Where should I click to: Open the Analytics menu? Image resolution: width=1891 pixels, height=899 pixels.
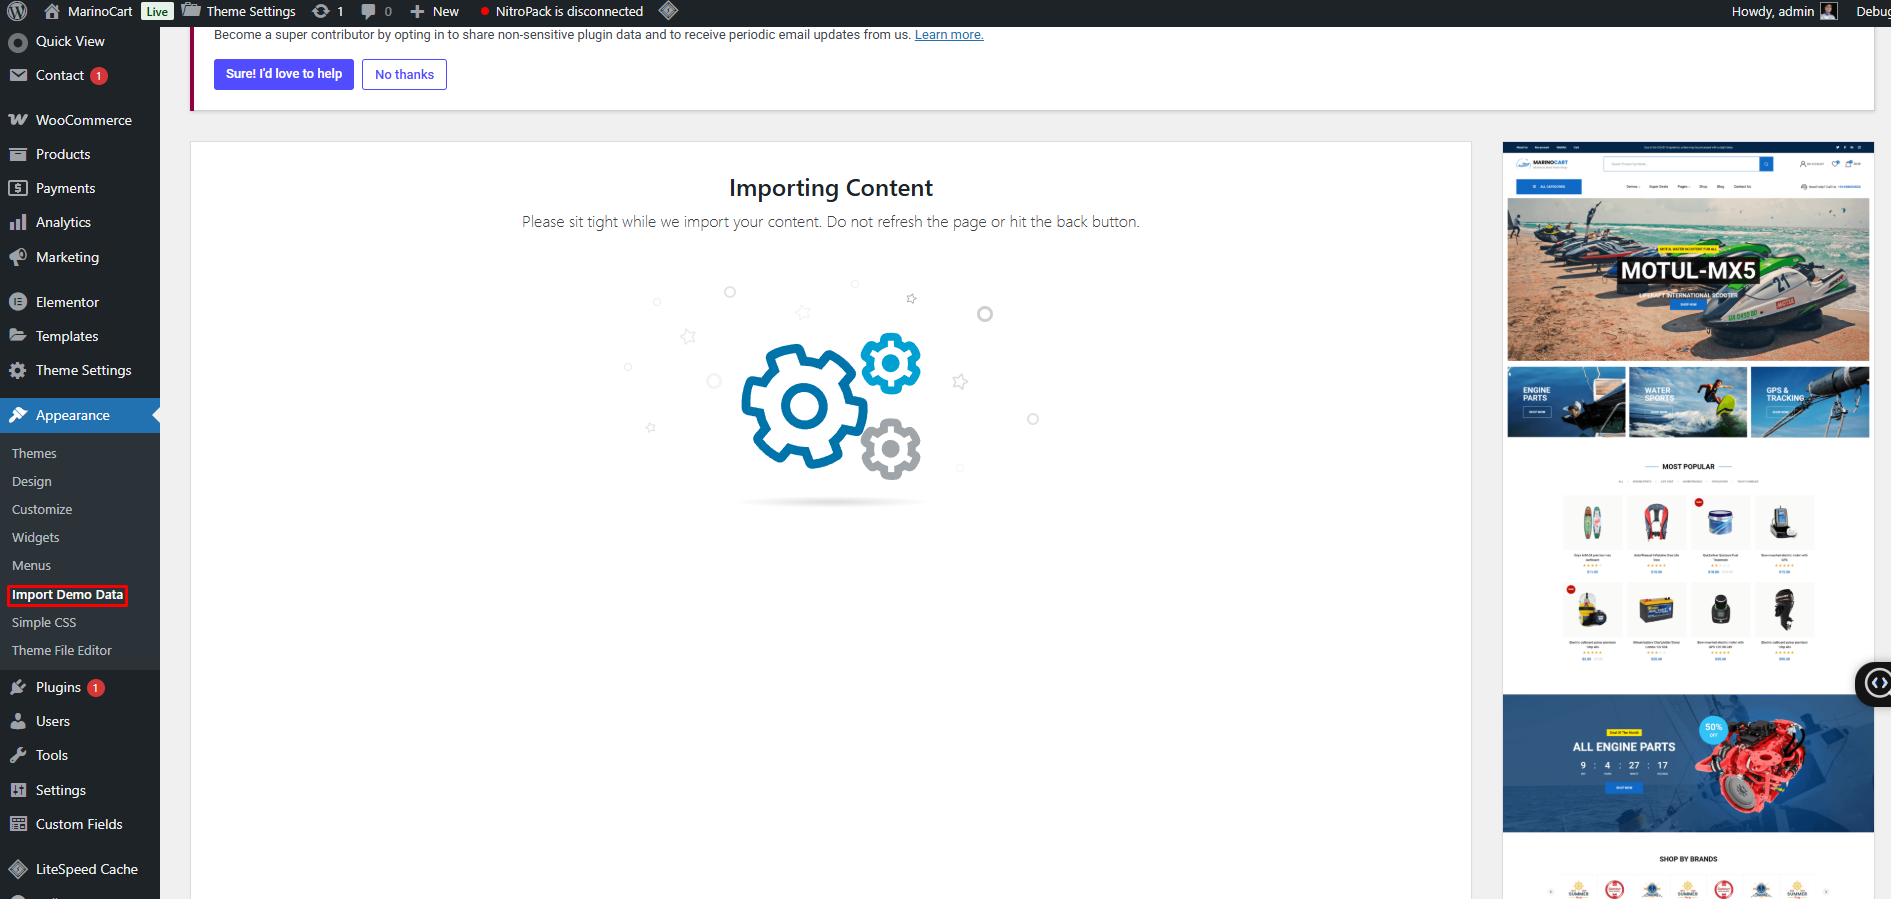[x=63, y=222]
